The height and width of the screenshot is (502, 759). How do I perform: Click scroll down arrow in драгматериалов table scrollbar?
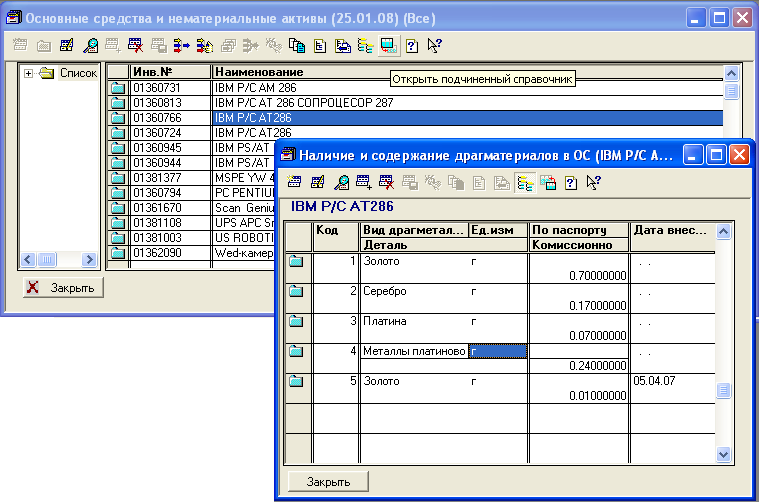(723, 455)
